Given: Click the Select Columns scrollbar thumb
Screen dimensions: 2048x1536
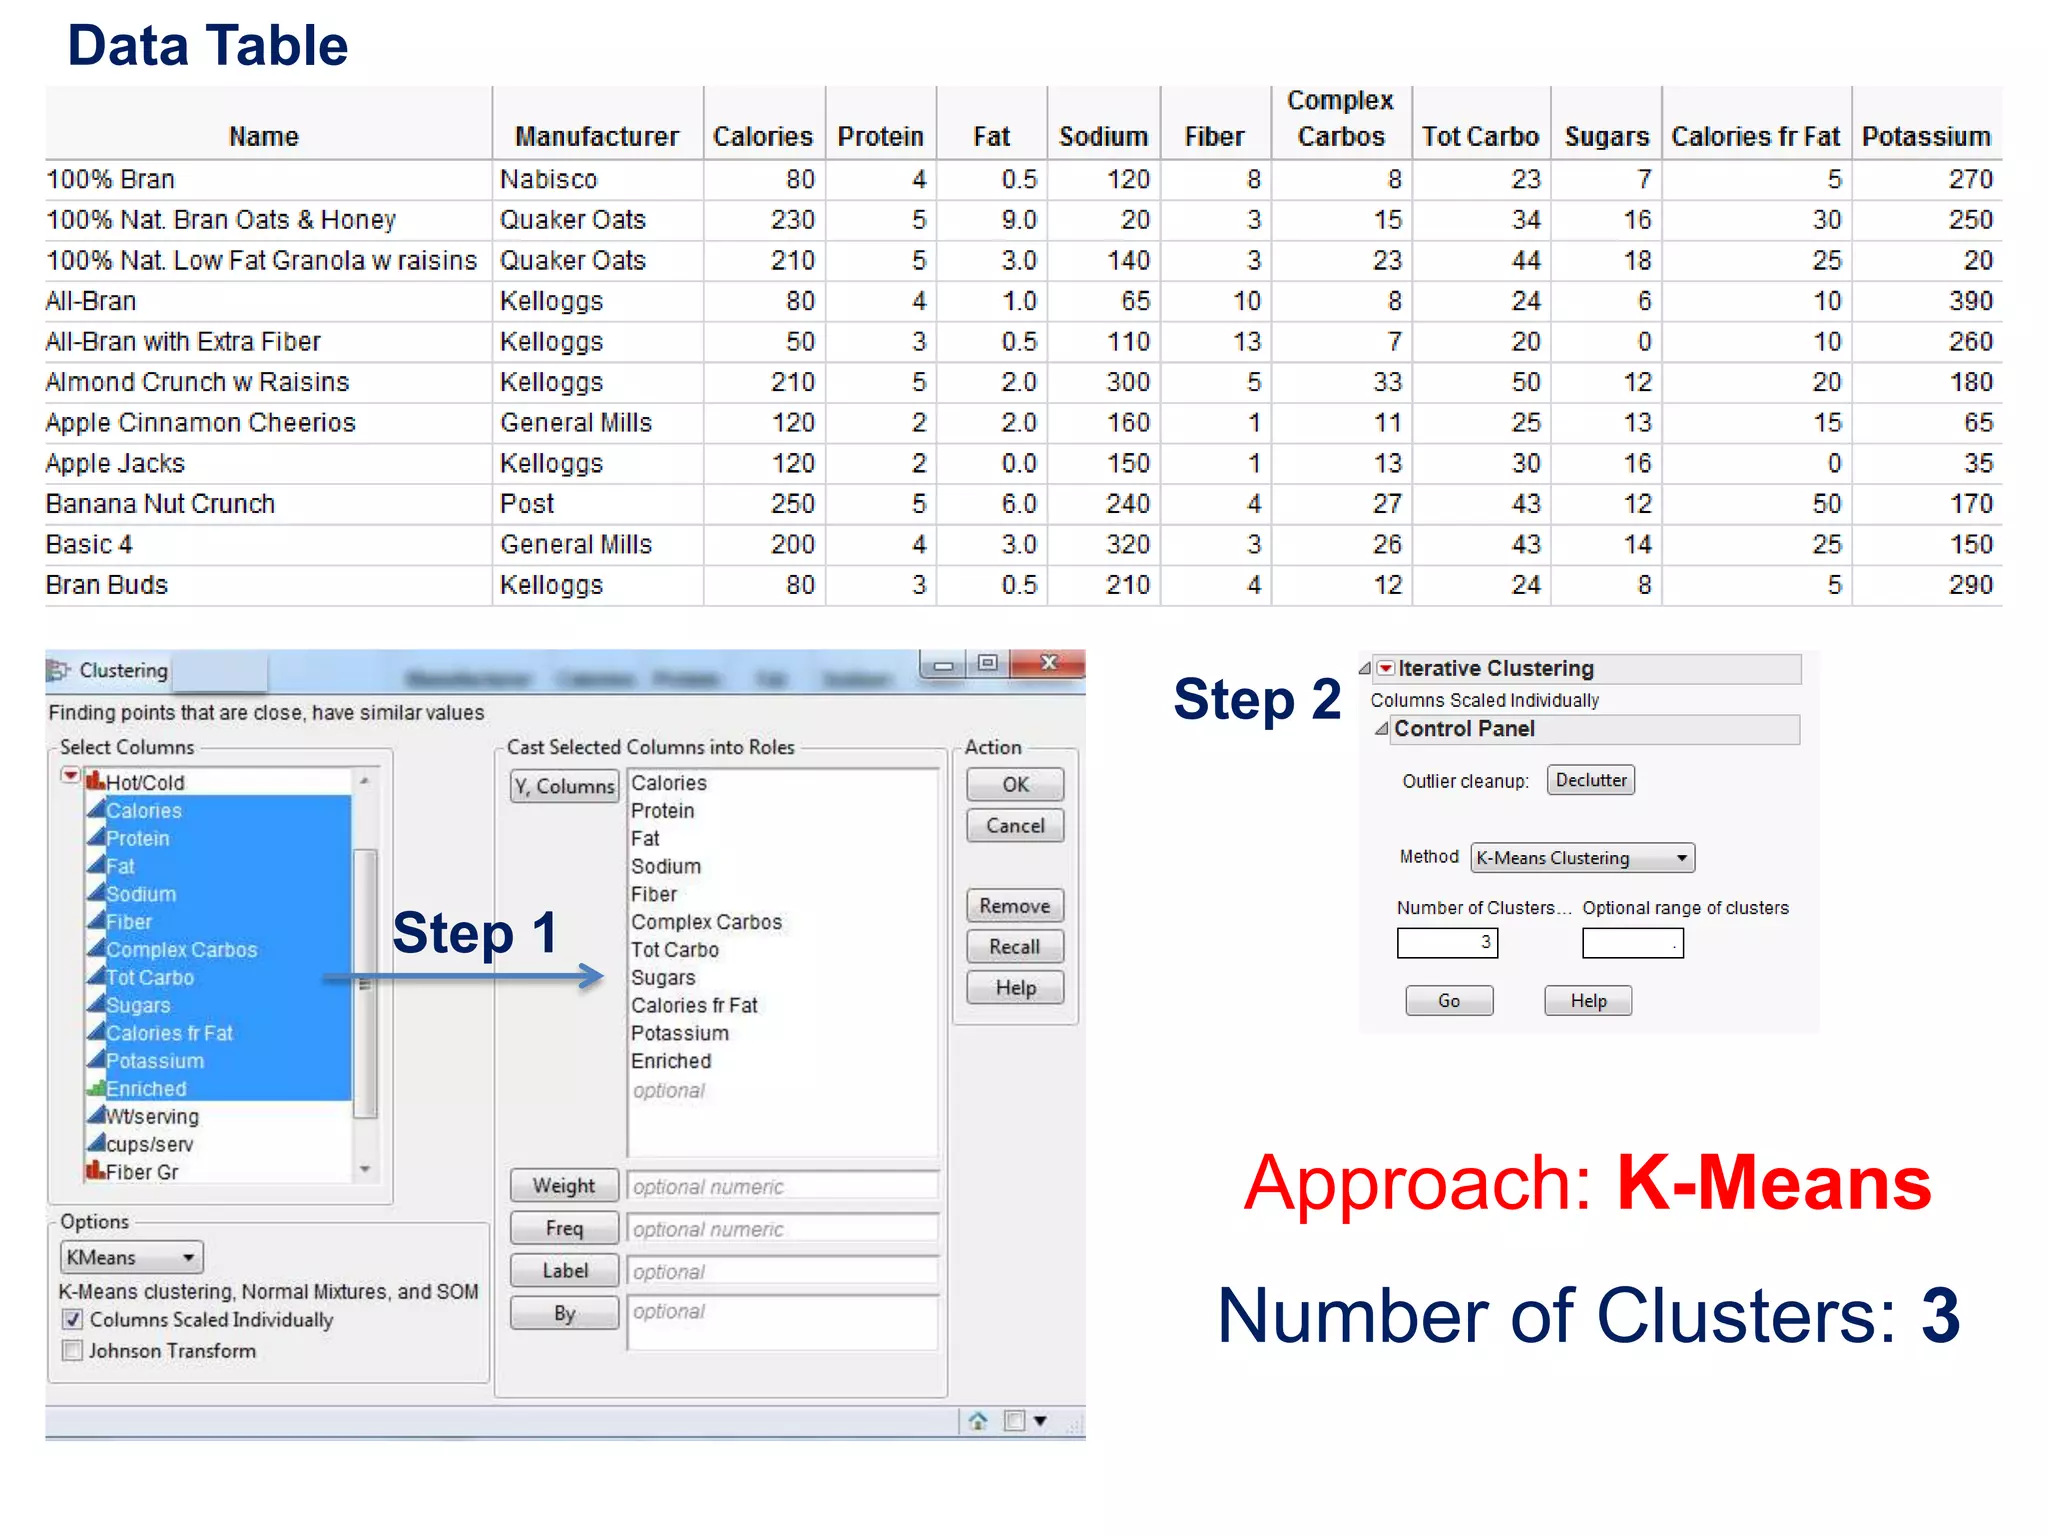Looking at the screenshot, I should click(x=365, y=982).
